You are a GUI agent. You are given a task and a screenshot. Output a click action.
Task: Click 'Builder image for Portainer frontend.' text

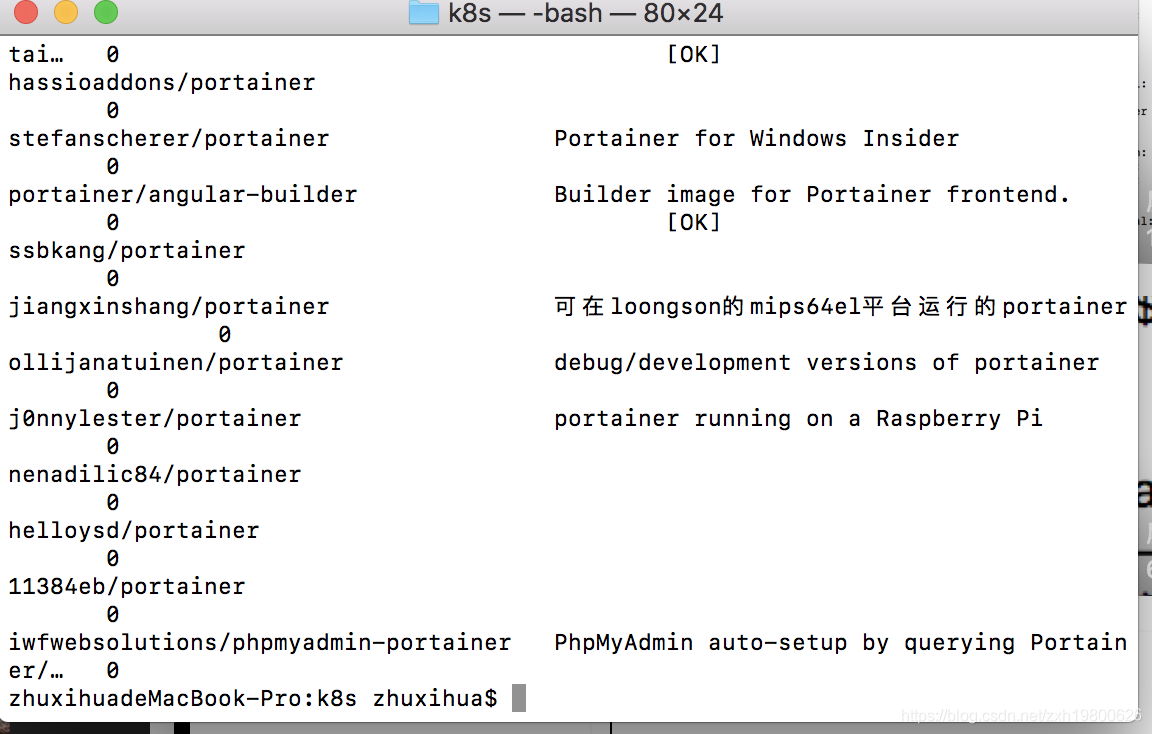(812, 194)
